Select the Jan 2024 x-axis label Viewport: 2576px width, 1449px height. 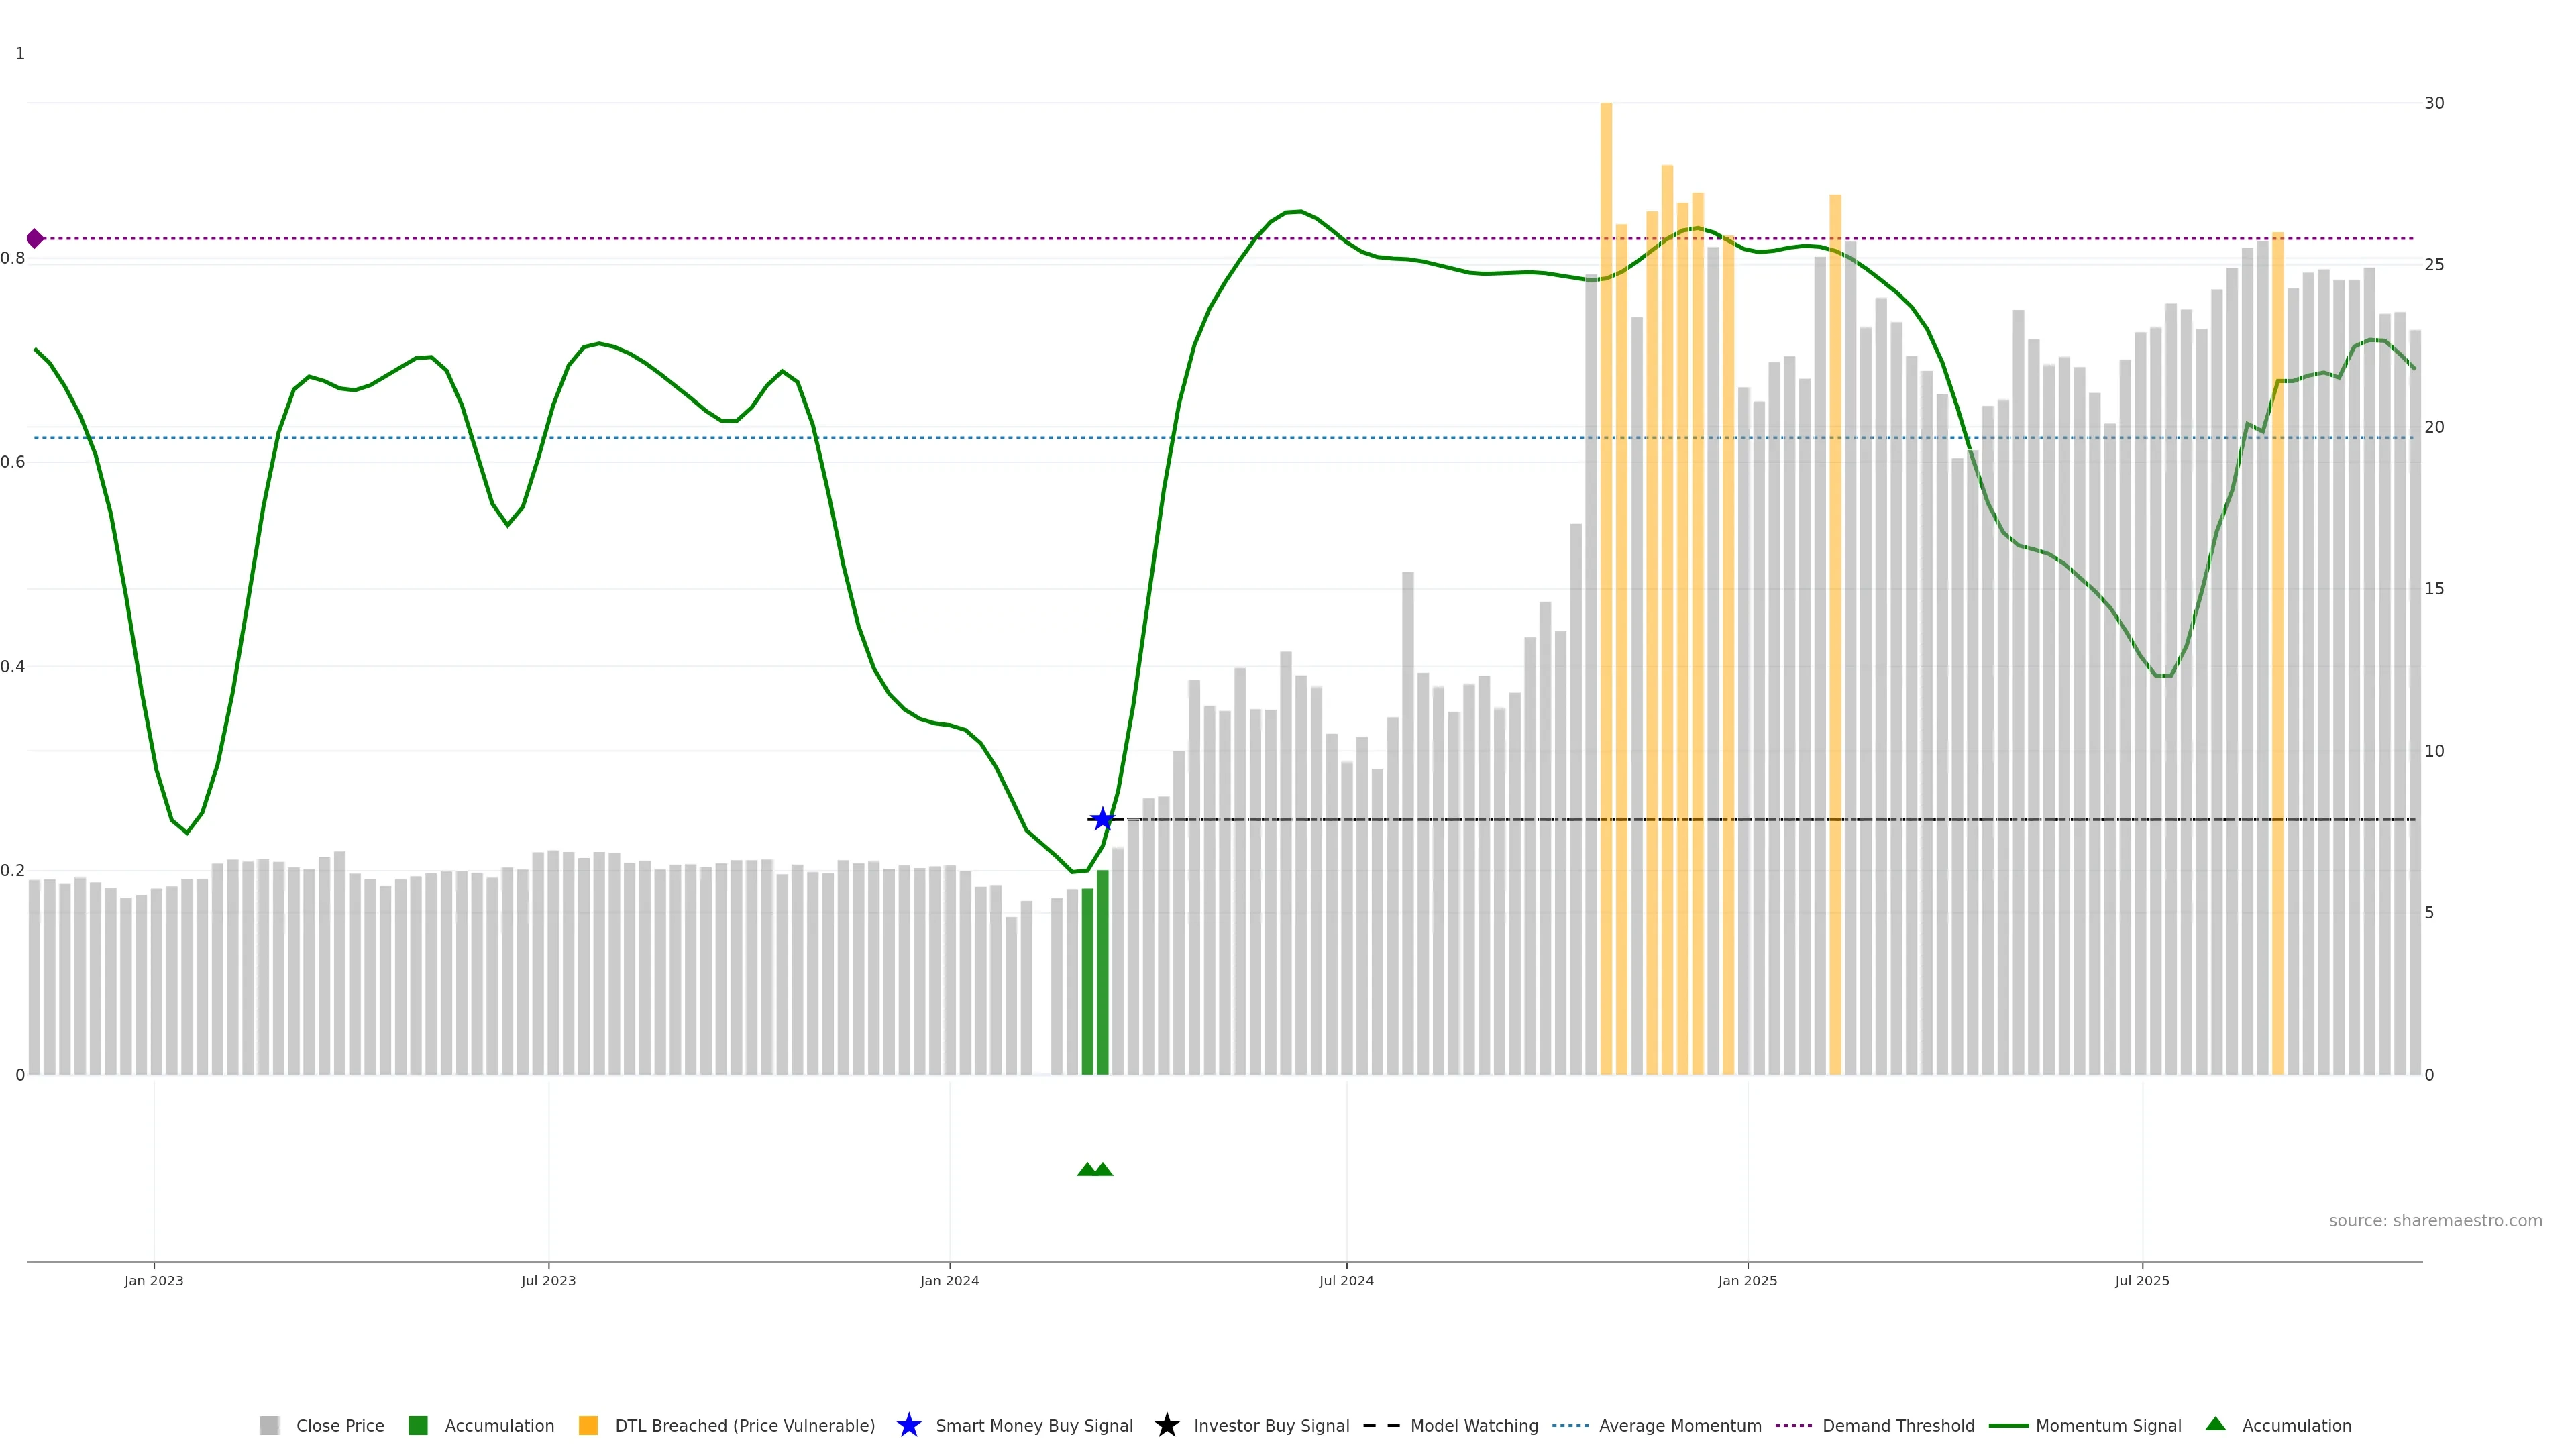(x=949, y=1280)
